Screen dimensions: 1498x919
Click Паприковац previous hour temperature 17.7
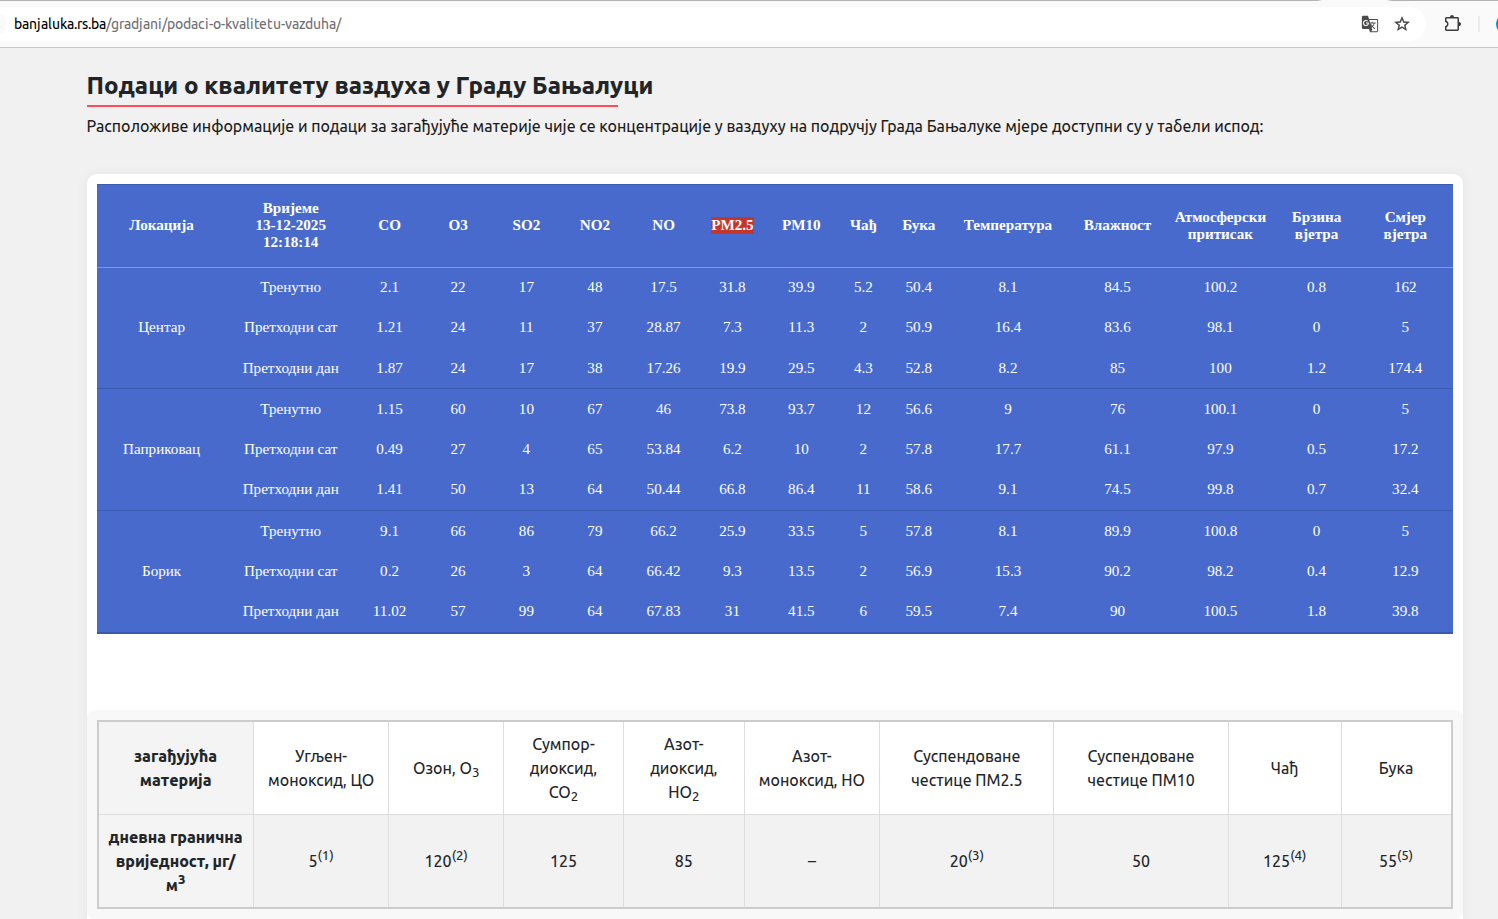coord(1008,449)
